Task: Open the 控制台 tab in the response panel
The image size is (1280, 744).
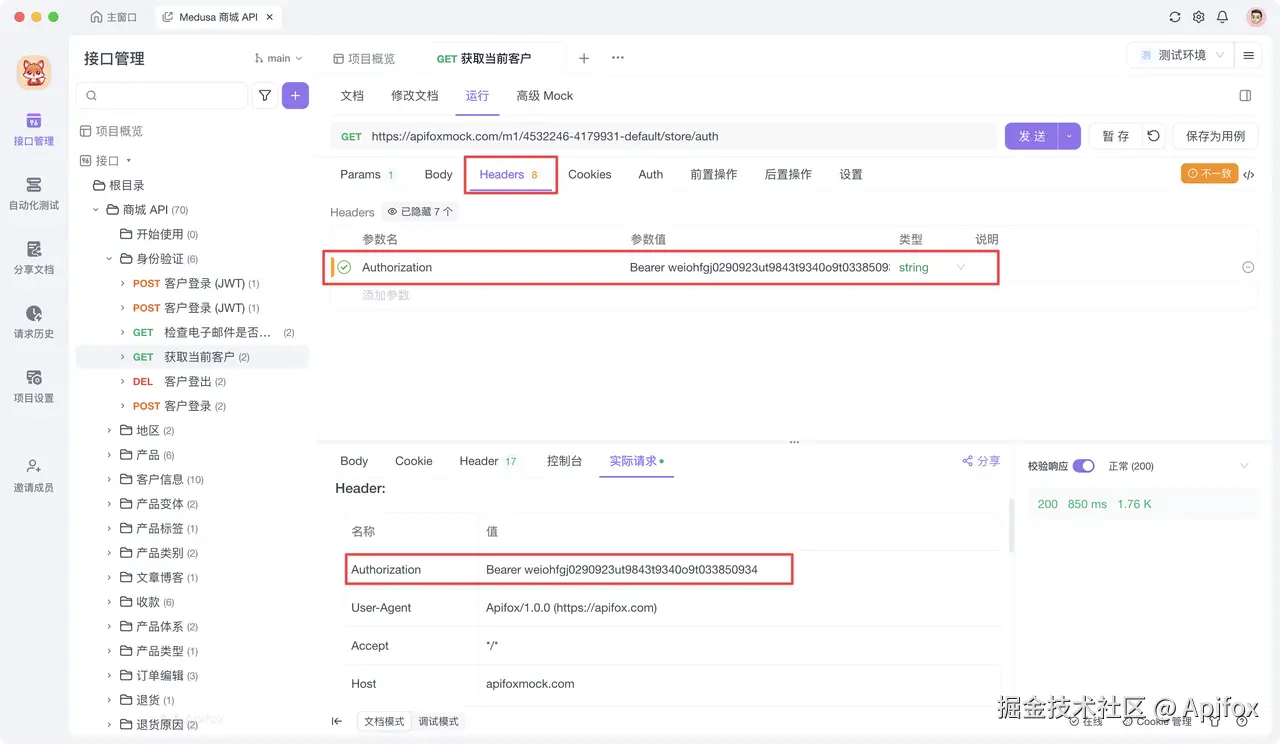Action: 563,461
